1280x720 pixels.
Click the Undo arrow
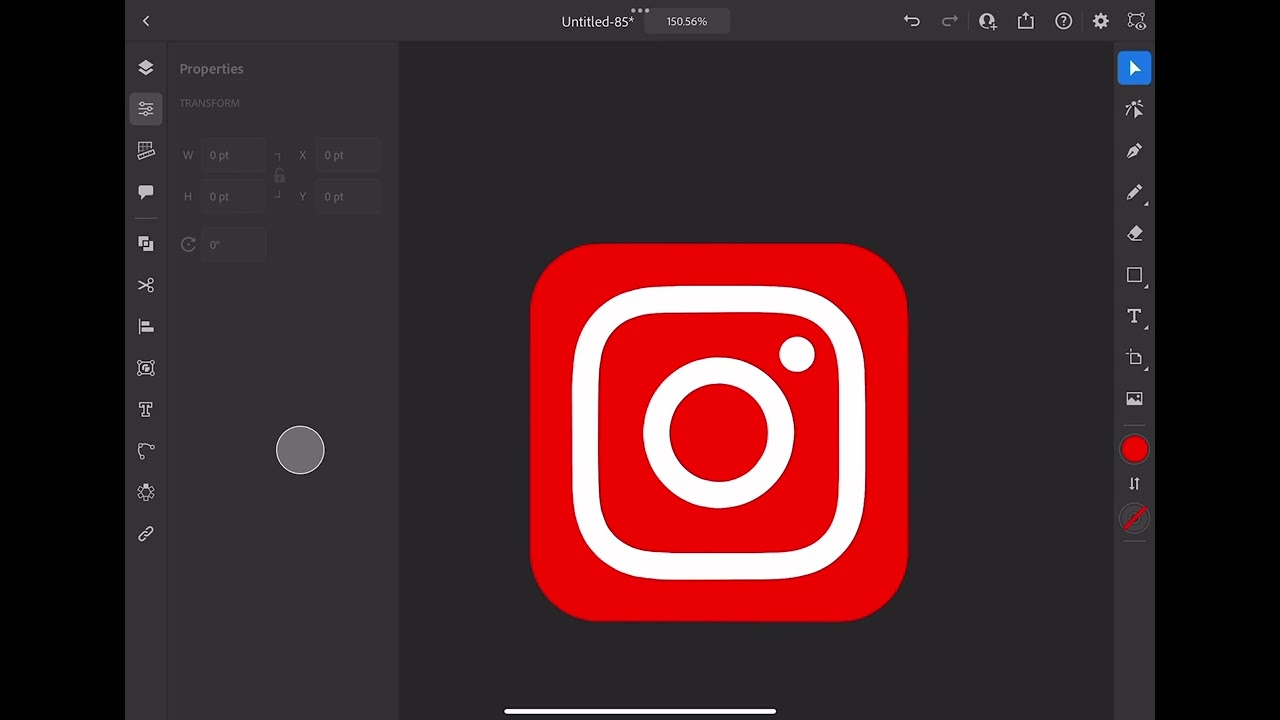click(912, 21)
